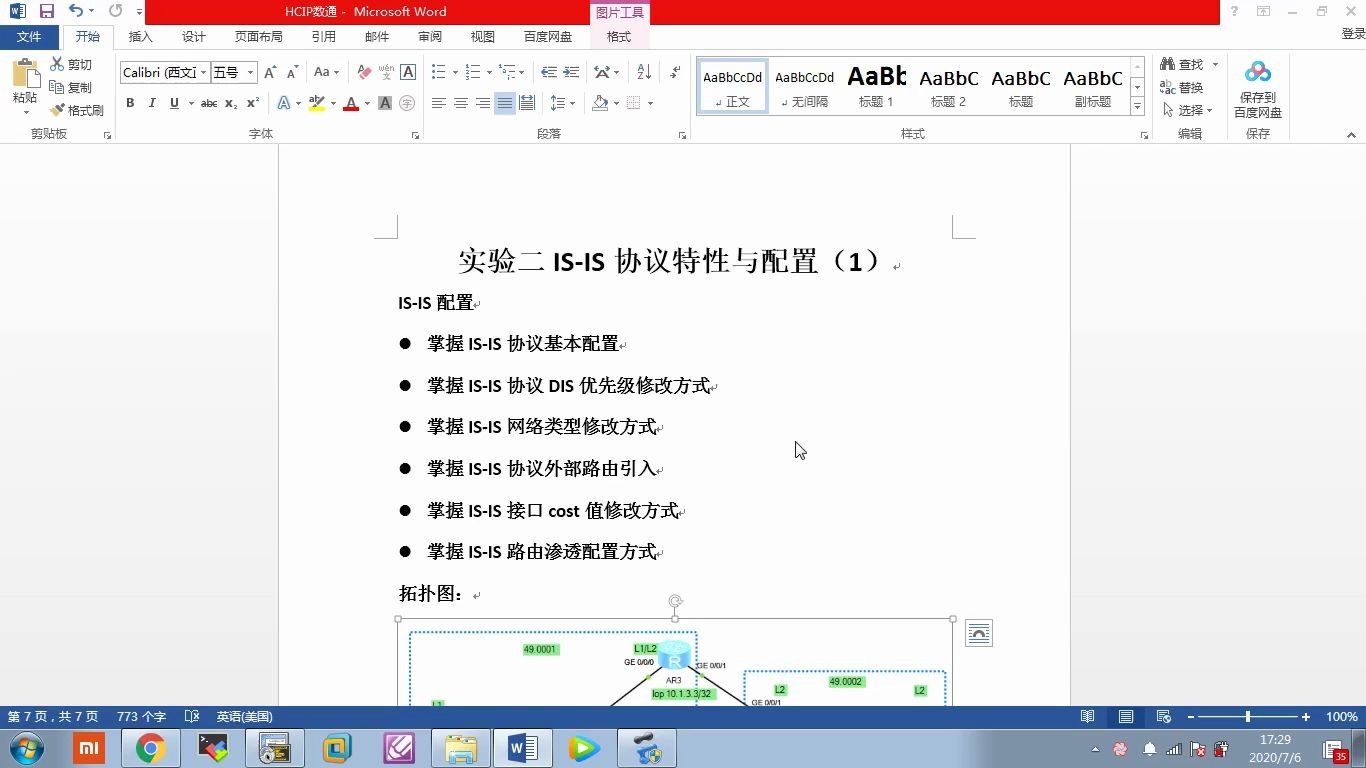This screenshot has width=1366, height=768.
Task: Click the Copy (复制) button
Action: point(71,87)
